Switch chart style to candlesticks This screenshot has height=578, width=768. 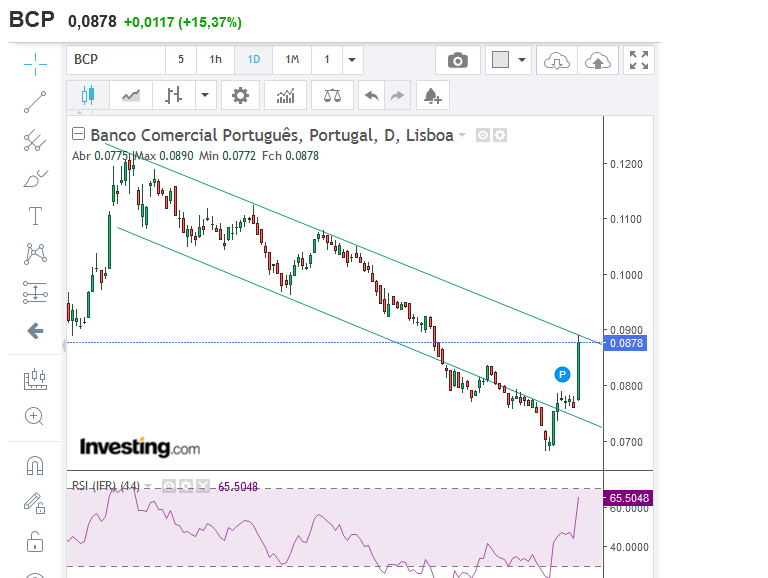[88, 95]
